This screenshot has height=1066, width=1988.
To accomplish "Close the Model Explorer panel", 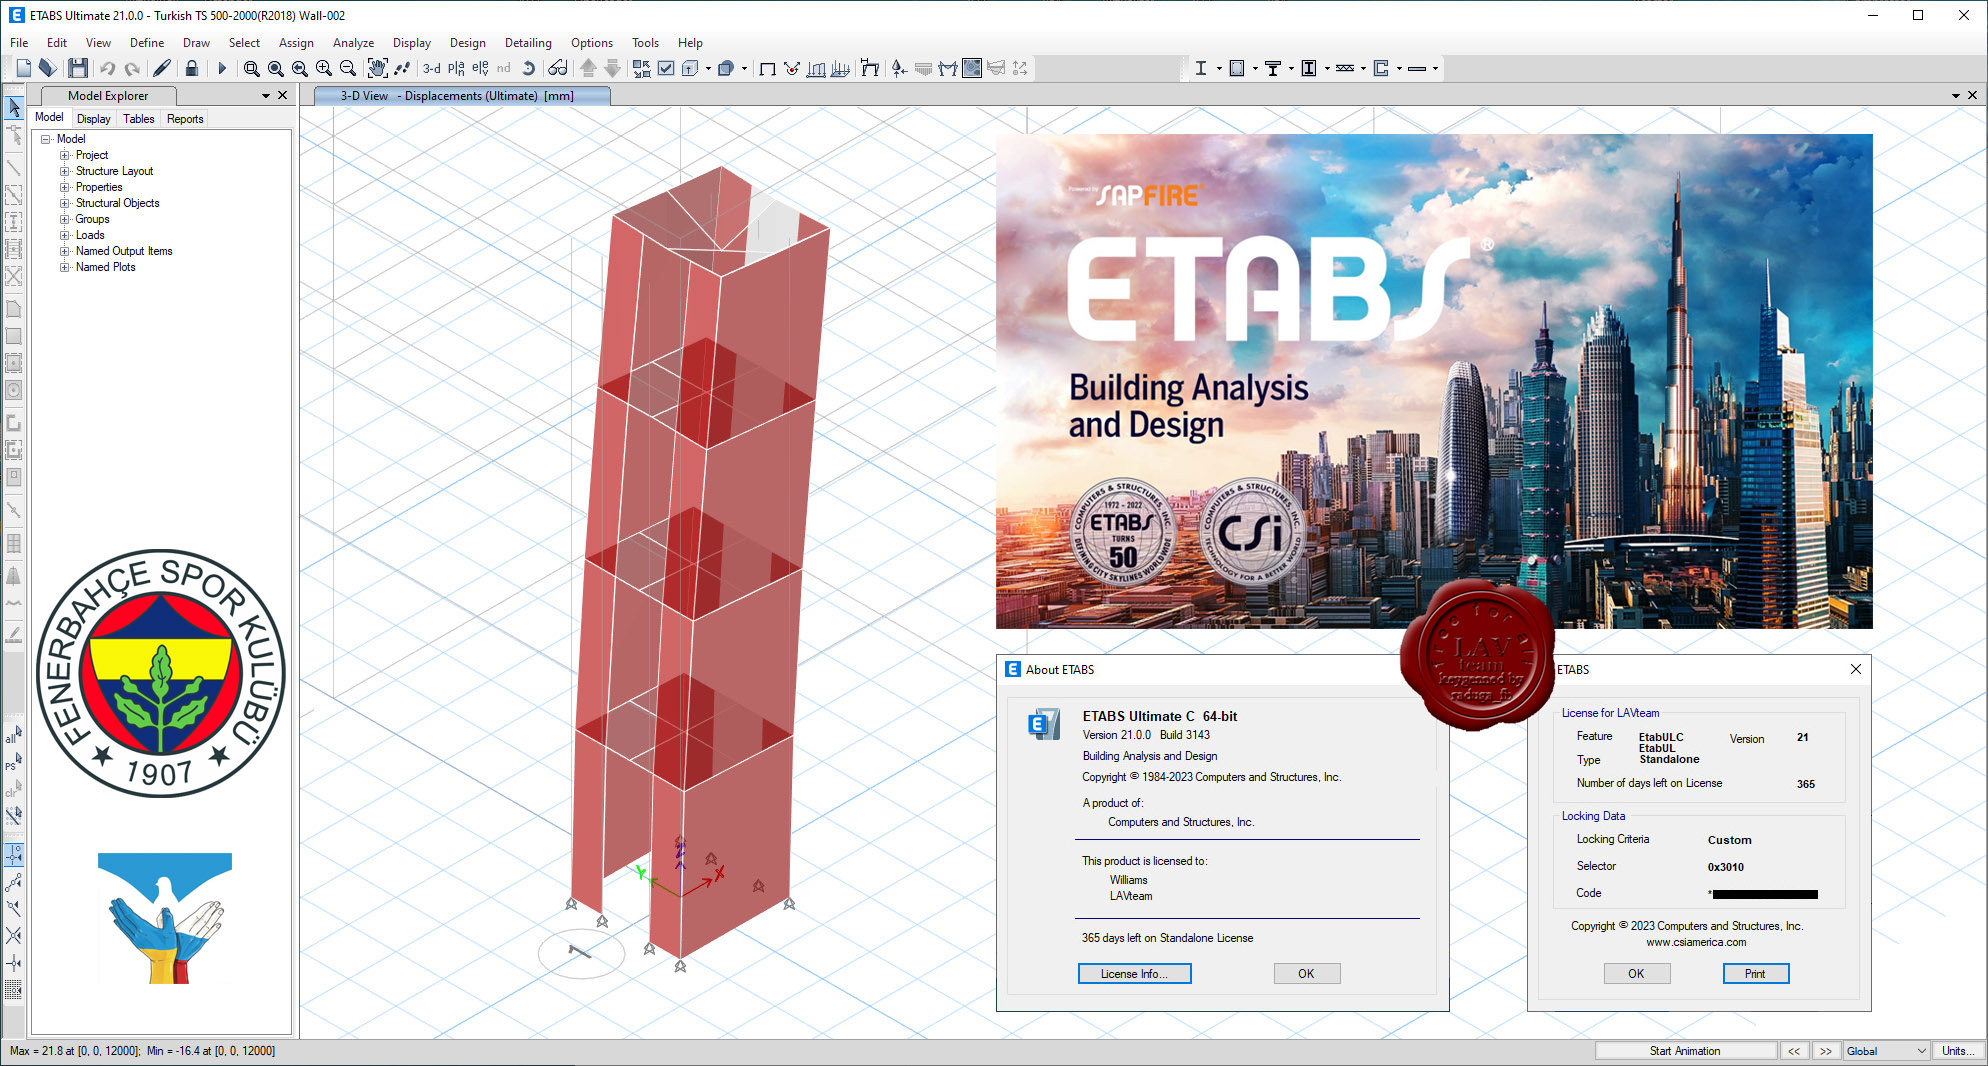I will (283, 96).
